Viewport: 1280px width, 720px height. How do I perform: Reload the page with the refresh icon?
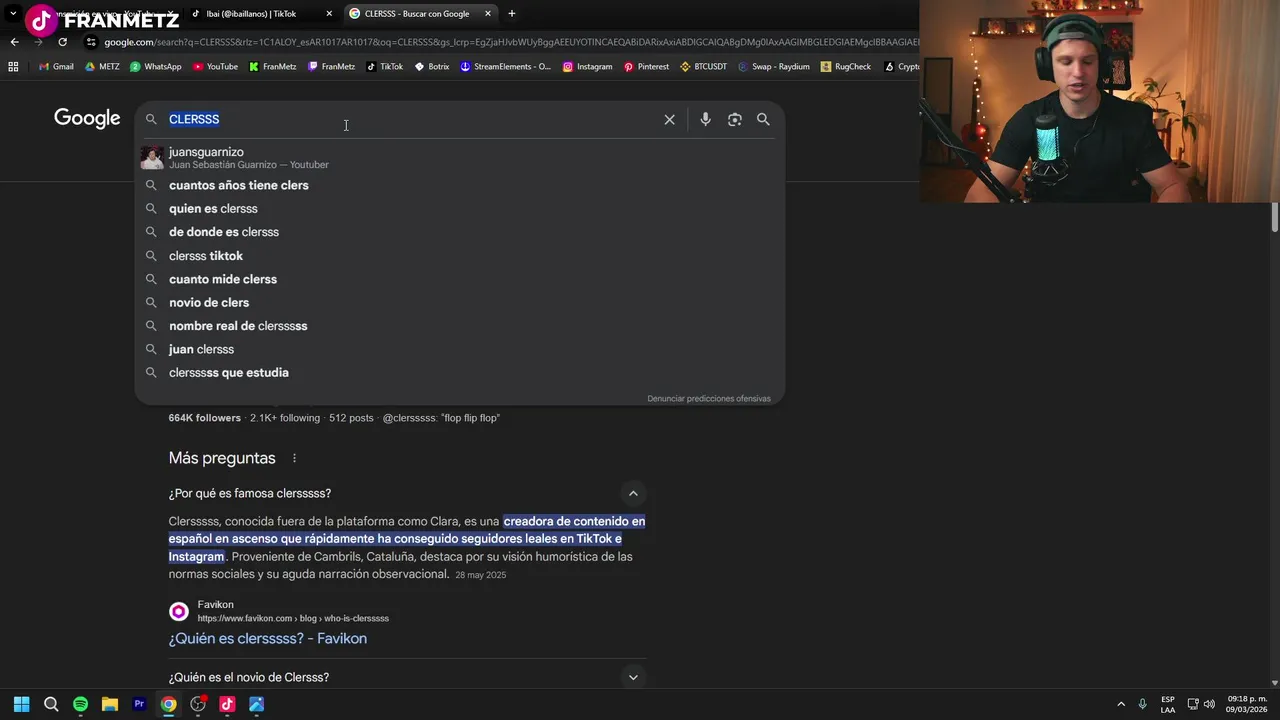tap(62, 42)
